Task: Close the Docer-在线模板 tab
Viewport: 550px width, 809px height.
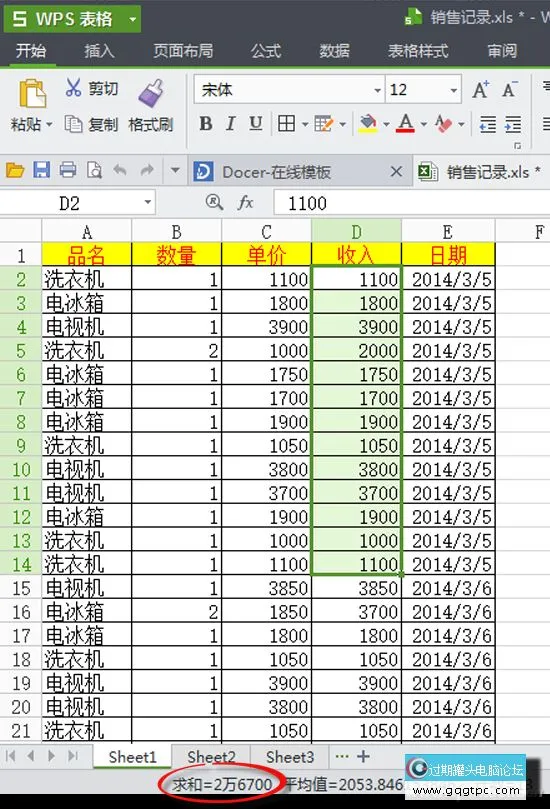Action: coord(396,172)
